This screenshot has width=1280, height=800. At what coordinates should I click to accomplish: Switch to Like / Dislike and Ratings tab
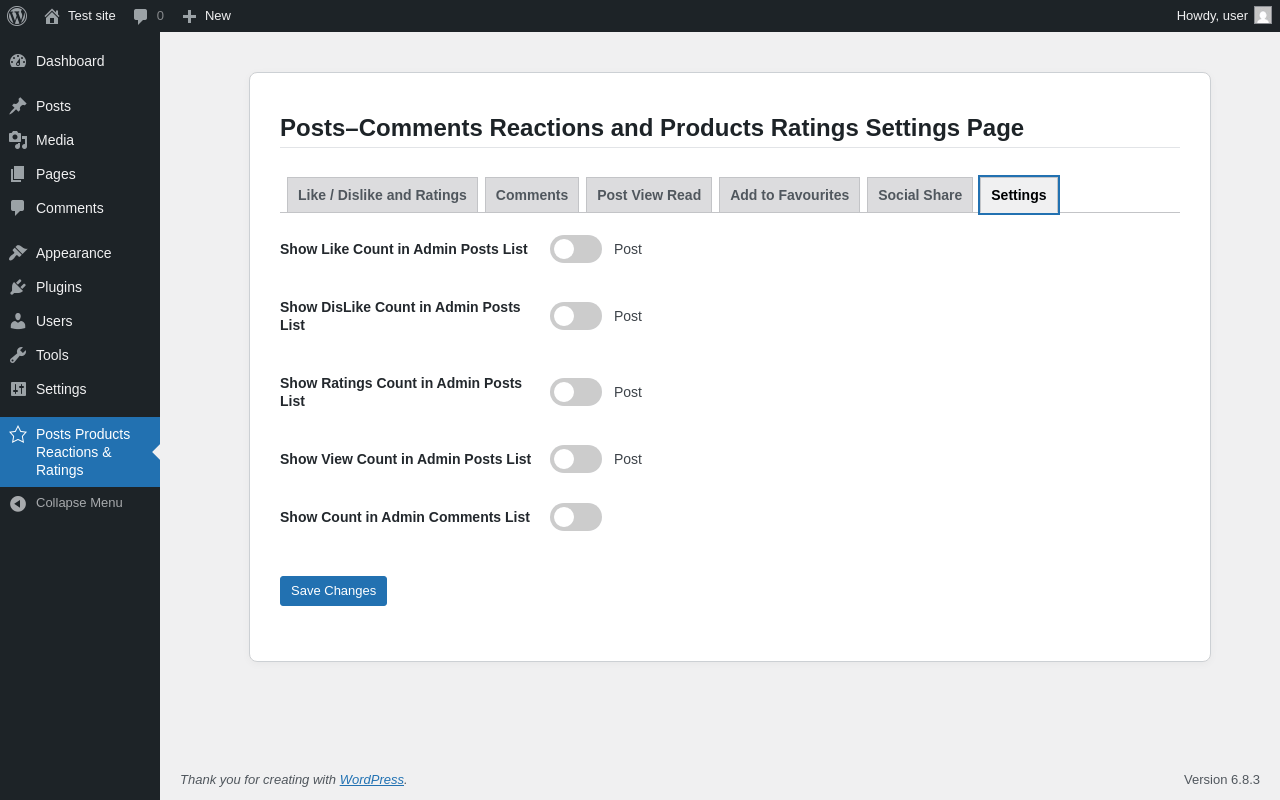pos(382,195)
